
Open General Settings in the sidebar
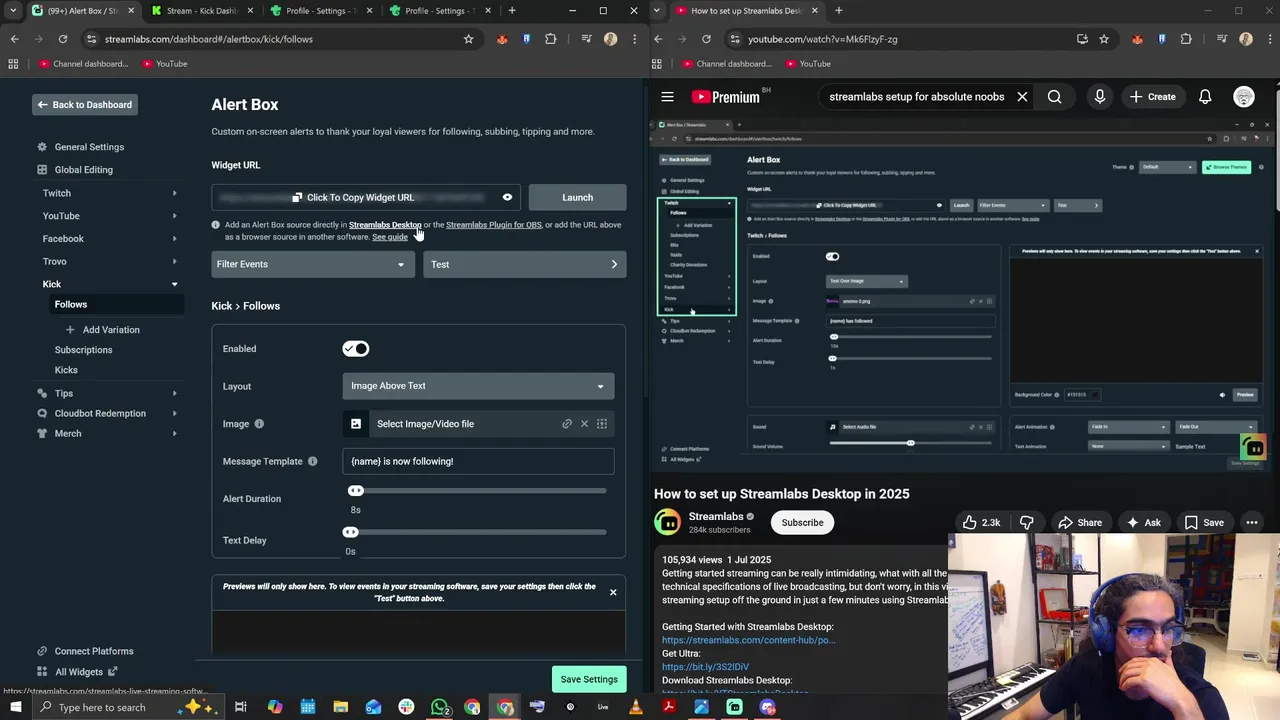click(89, 147)
